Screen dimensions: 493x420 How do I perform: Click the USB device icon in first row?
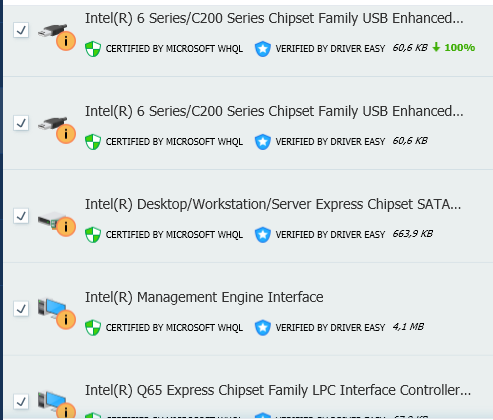[x=56, y=36]
